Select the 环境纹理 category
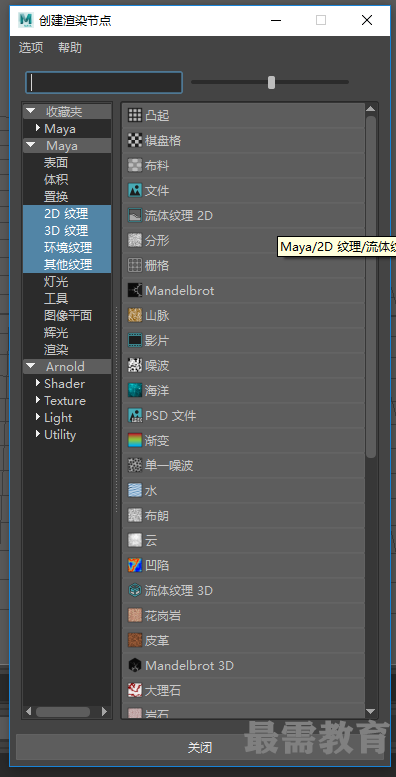This screenshot has width=396, height=777. pos(67,247)
